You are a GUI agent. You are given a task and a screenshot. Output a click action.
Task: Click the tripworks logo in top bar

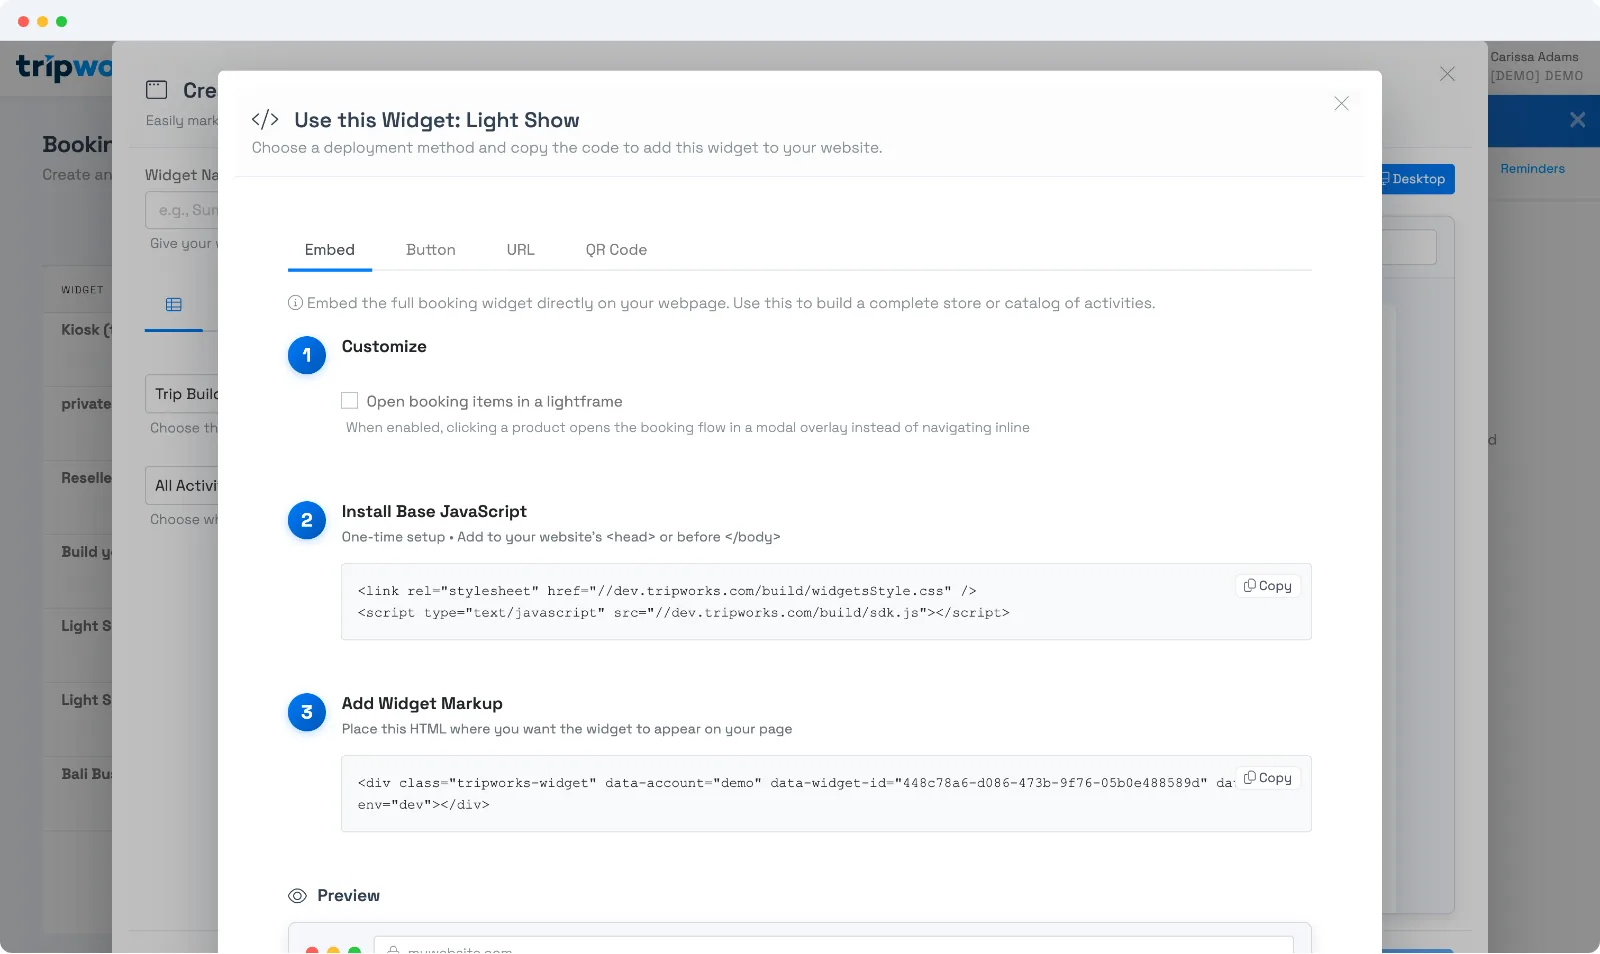[64, 67]
